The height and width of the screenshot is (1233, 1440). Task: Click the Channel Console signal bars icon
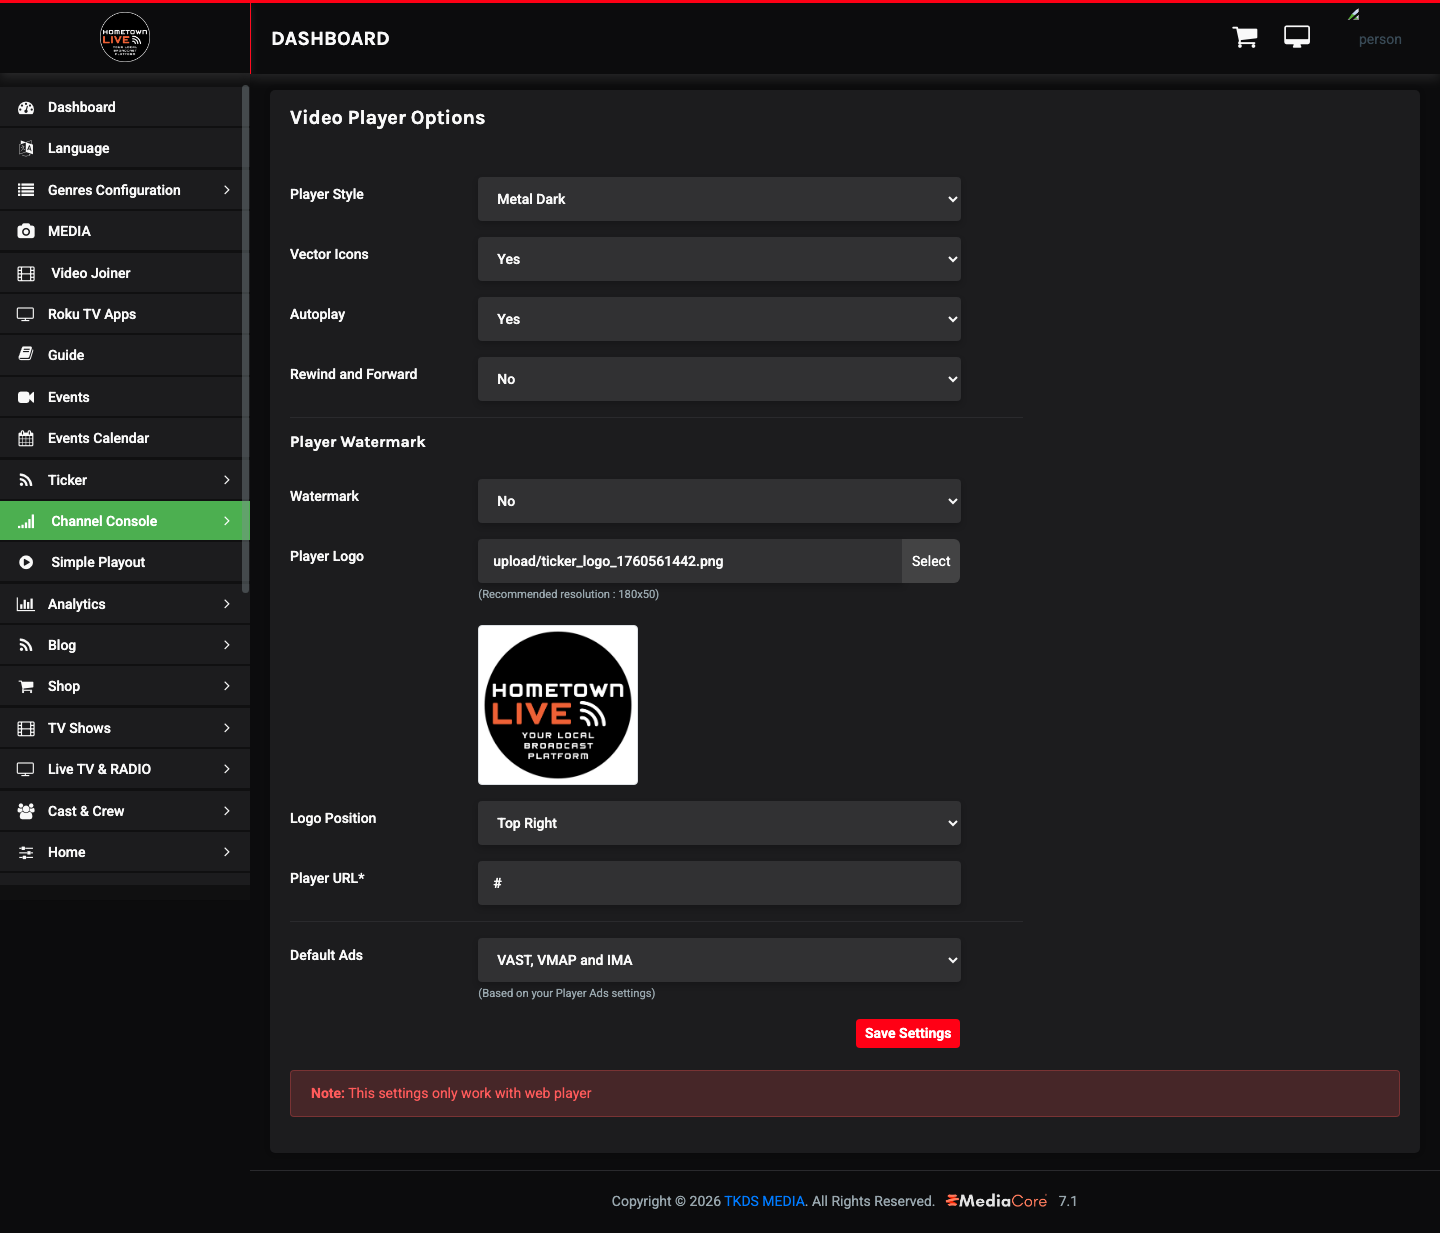pos(26,521)
